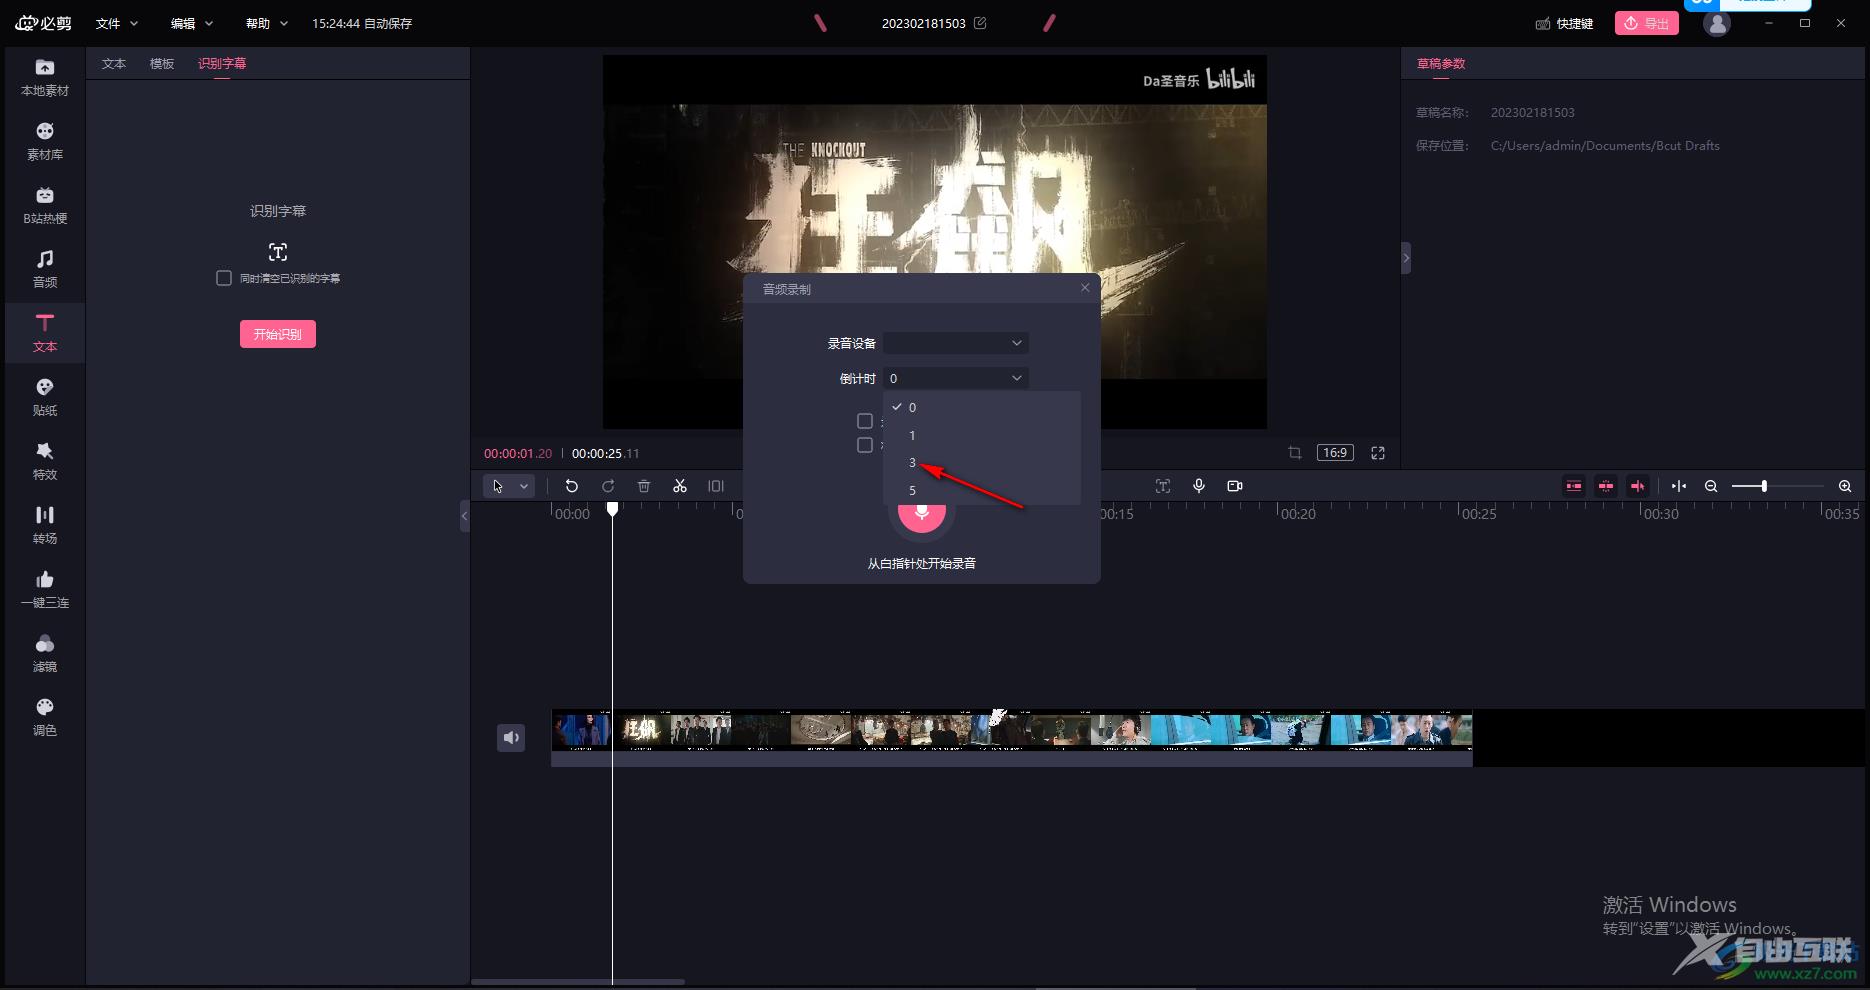Click the timeline horizontal scrollbar

click(578, 982)
